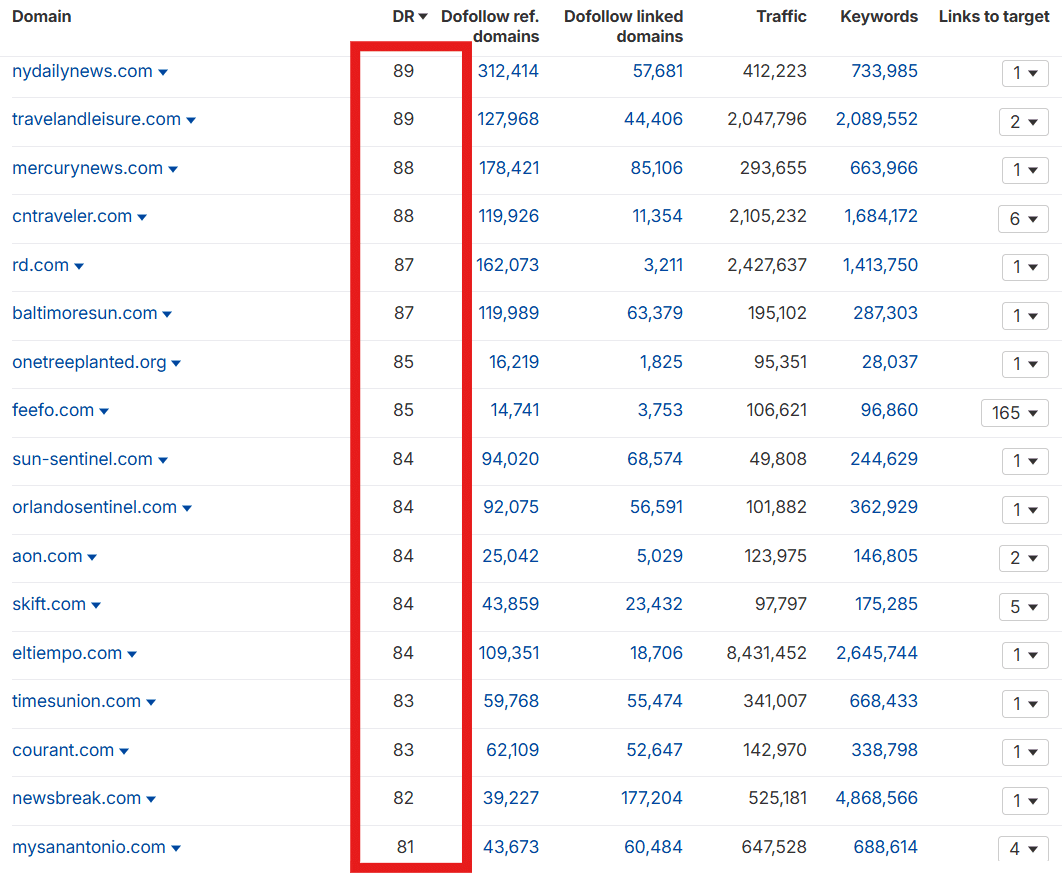The height and width of the screenshot is (873, 1062).
Task: Open aon.com domain link
Action: click(47, 556)
